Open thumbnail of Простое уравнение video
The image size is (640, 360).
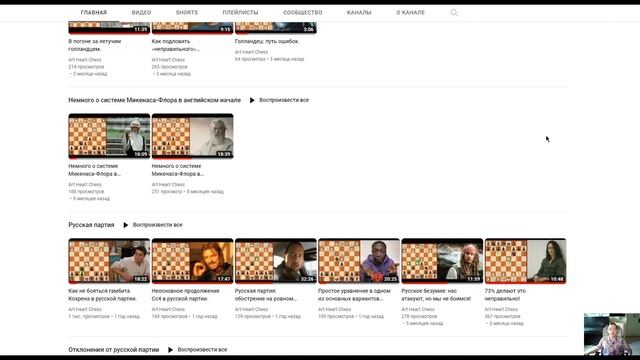tap(359, 261)
